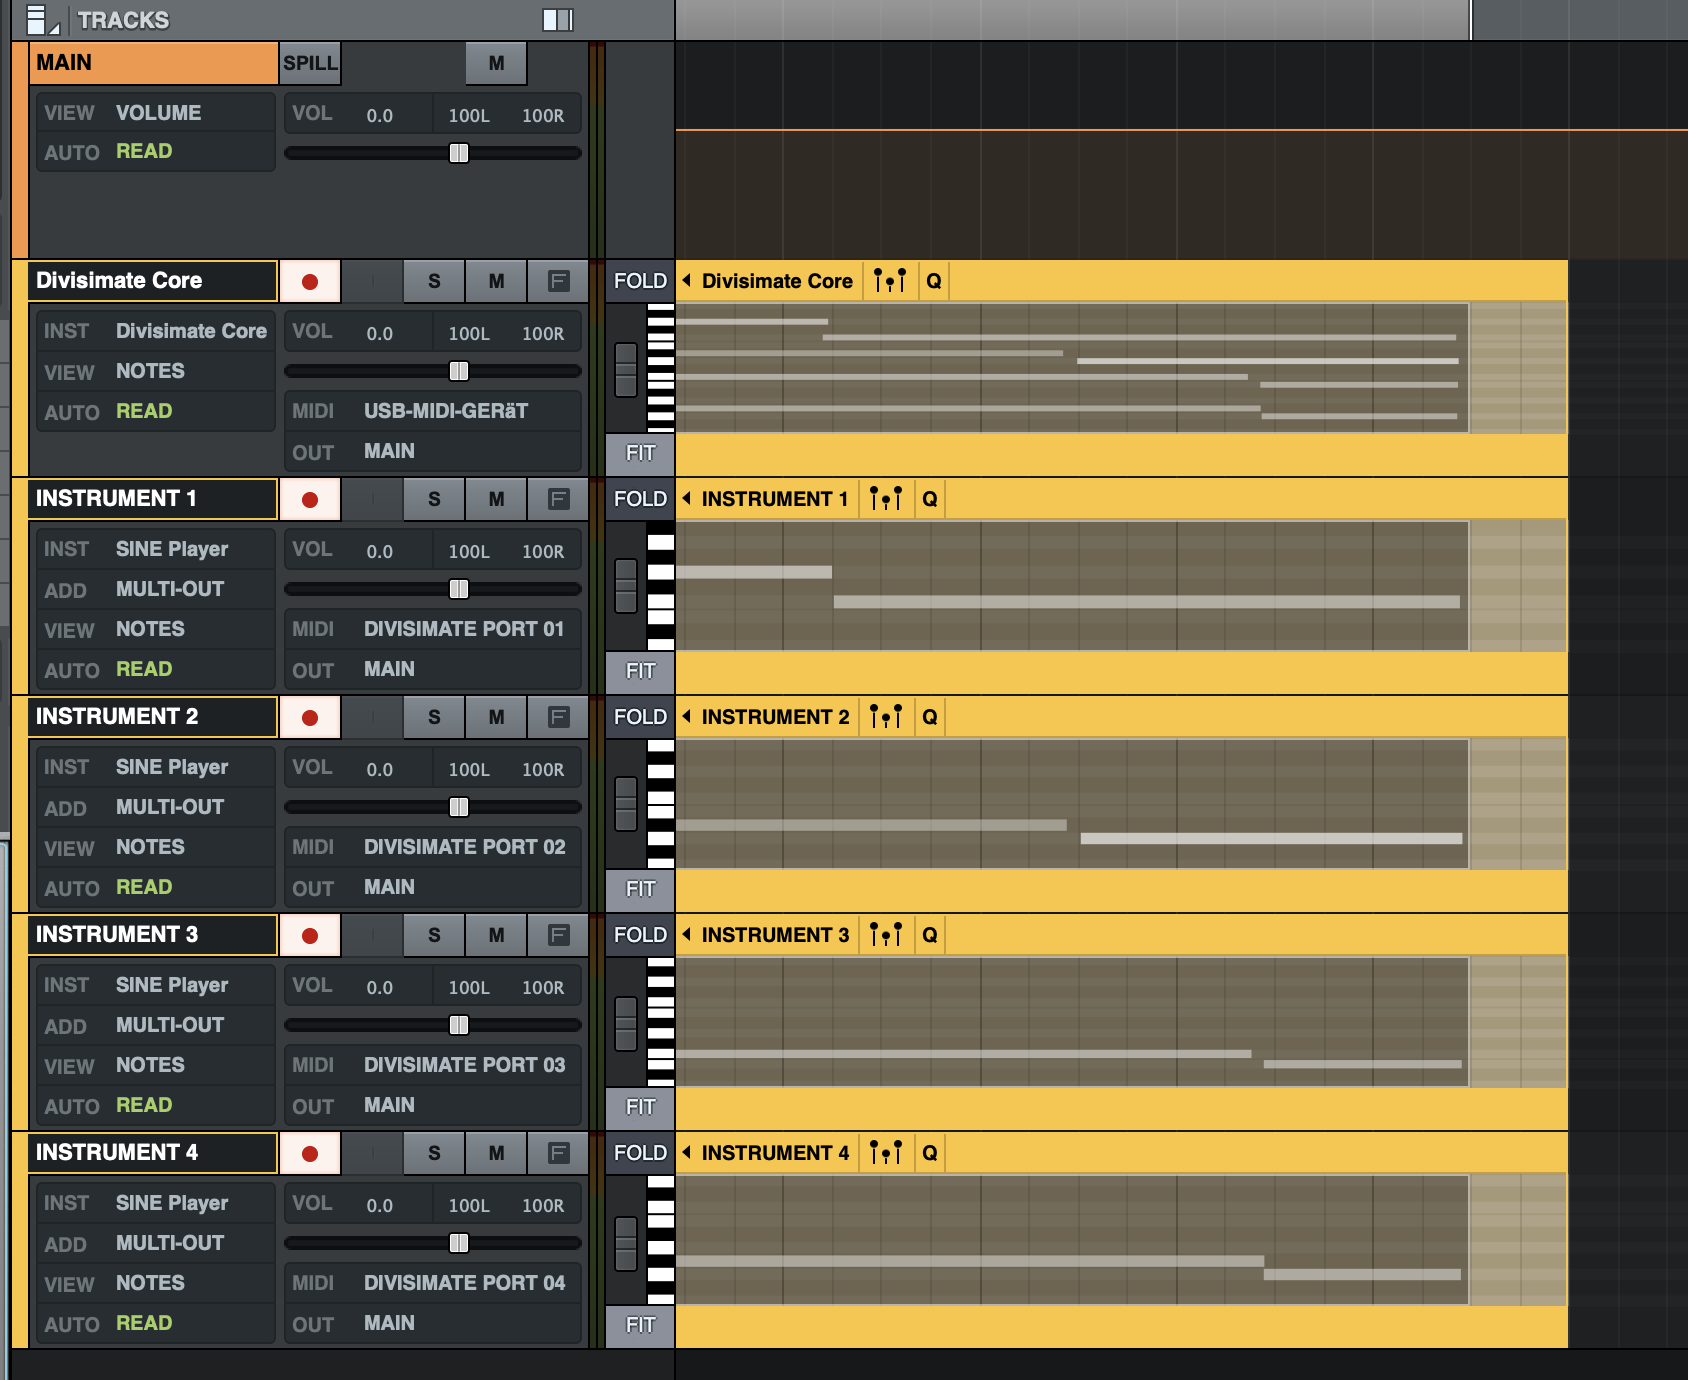Click the Q quantize icon on INSTRUMENT 4 clip

[x=929, y=1153]
